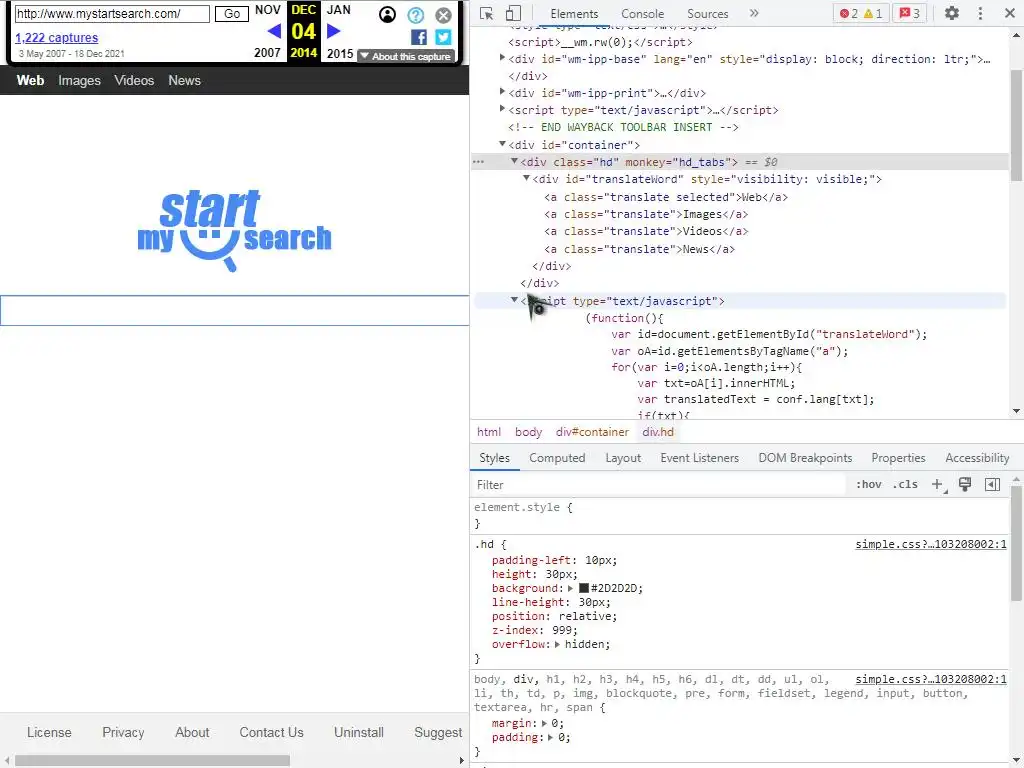The width and height of the screenshot is (1024, 768).
Task: Close the Wayback toolbar
Action: coord(443,15)
